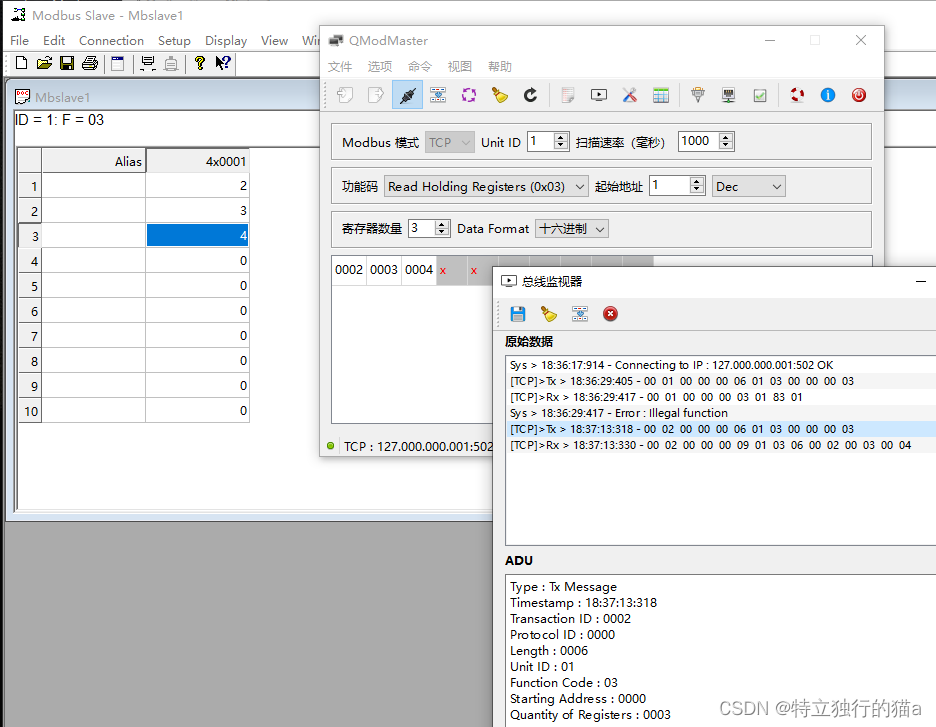Open the 文件 menu in QModMaster
936x727 pixels.
click(x=340, y=66)
